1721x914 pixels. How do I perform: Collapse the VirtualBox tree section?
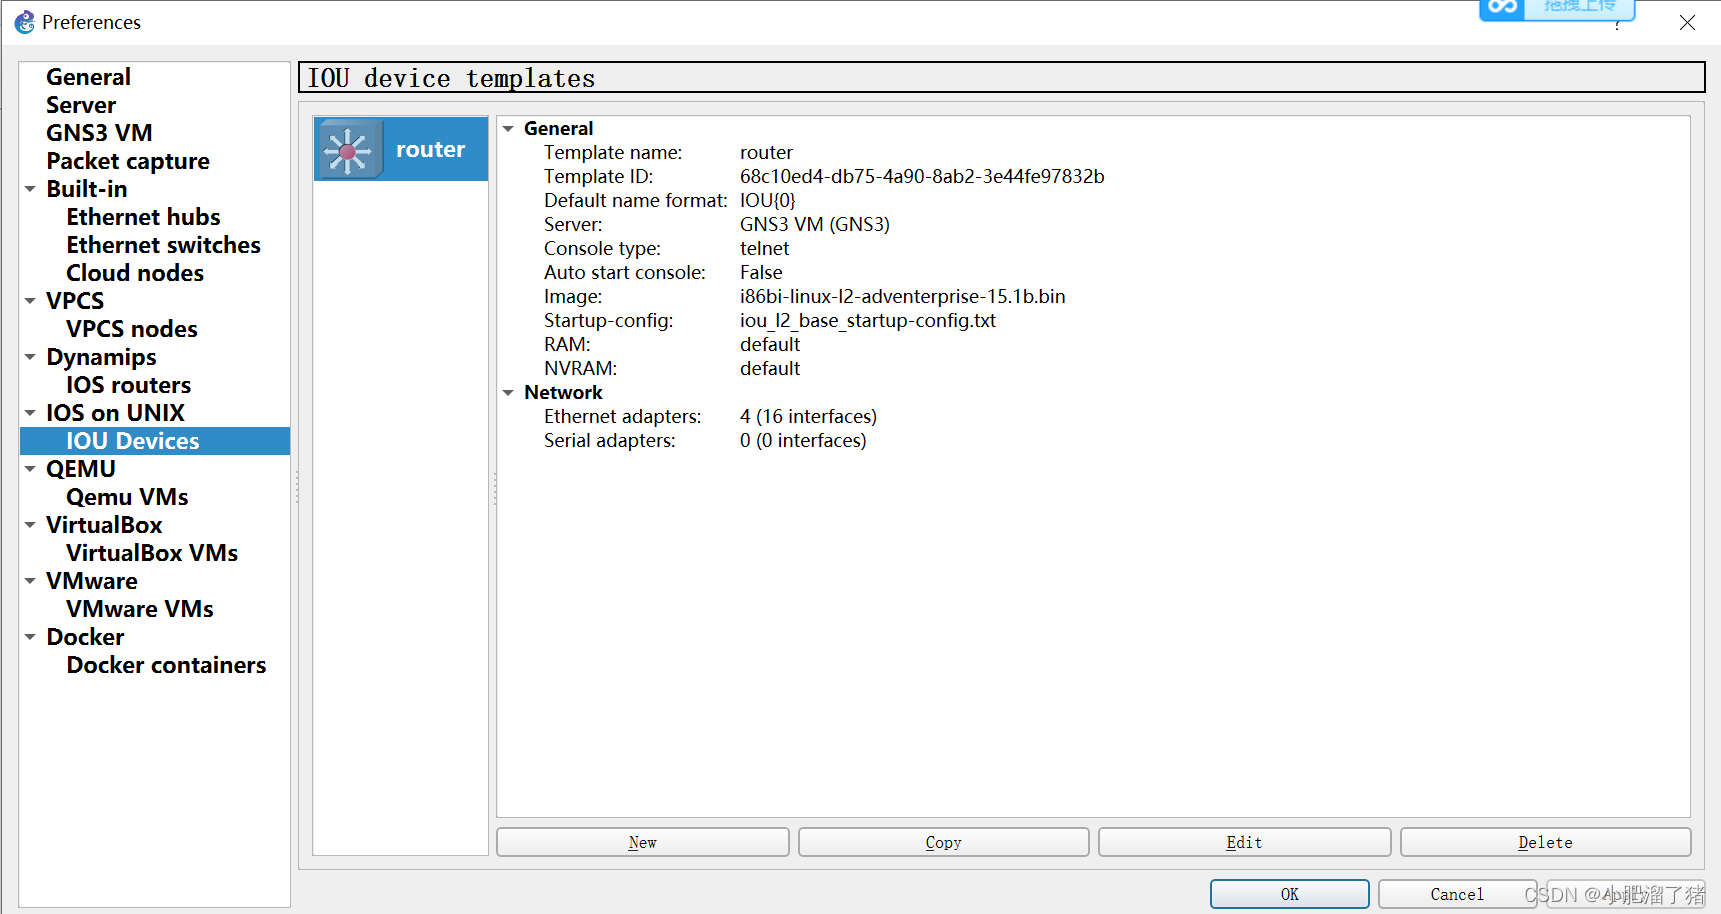pyautogui.click(x=30, y=525)
